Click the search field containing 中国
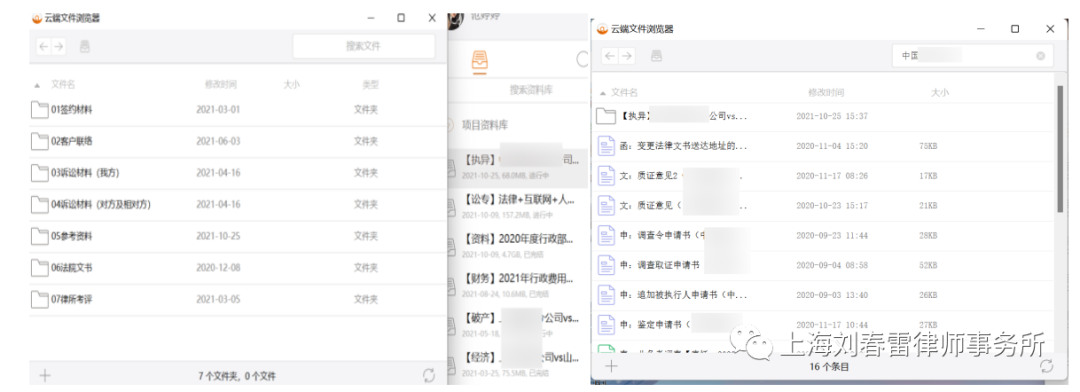Viewport: 1080px width, 392px height. coord(972,56)
